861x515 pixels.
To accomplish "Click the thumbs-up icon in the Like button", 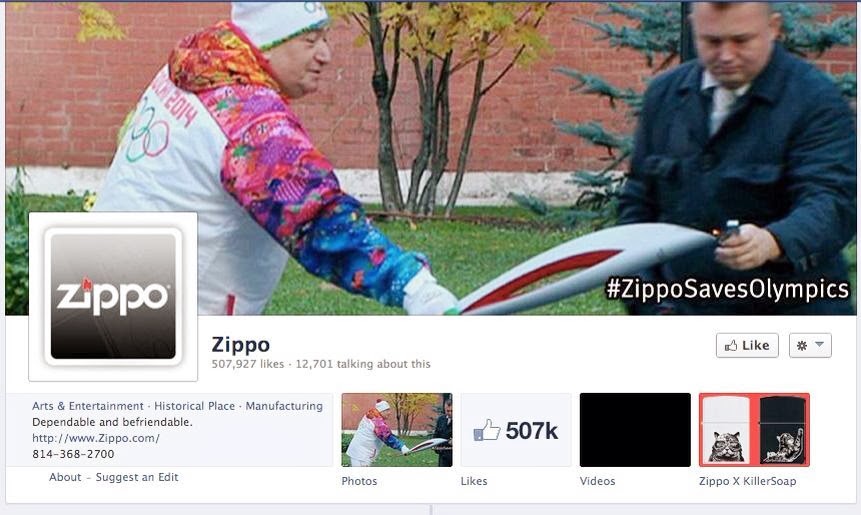I will pos(731,345).
